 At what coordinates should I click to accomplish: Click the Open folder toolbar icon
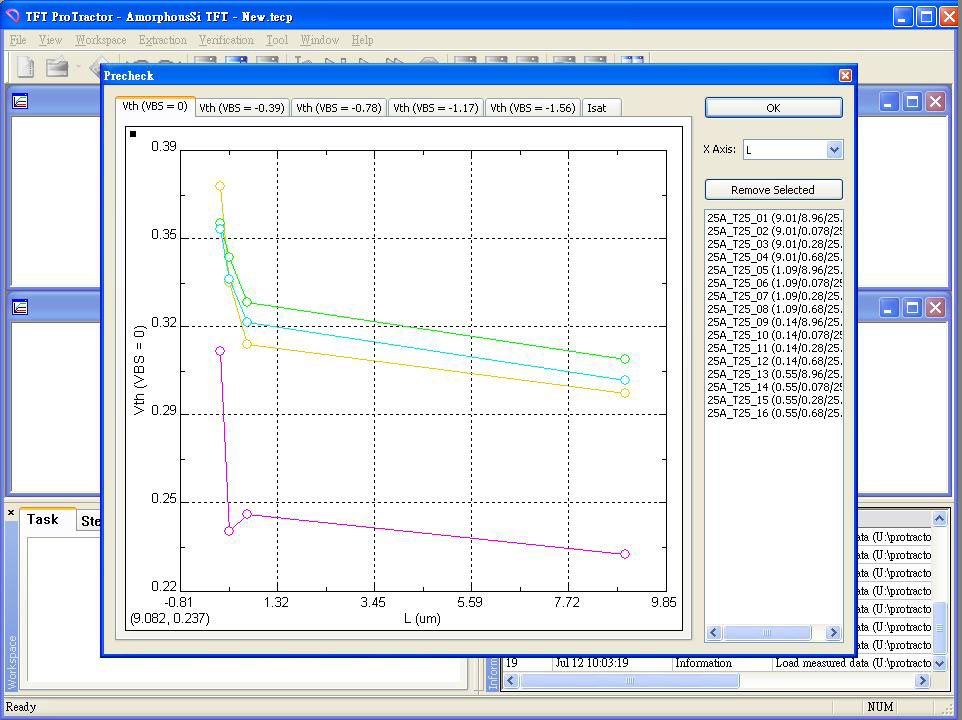57,67
